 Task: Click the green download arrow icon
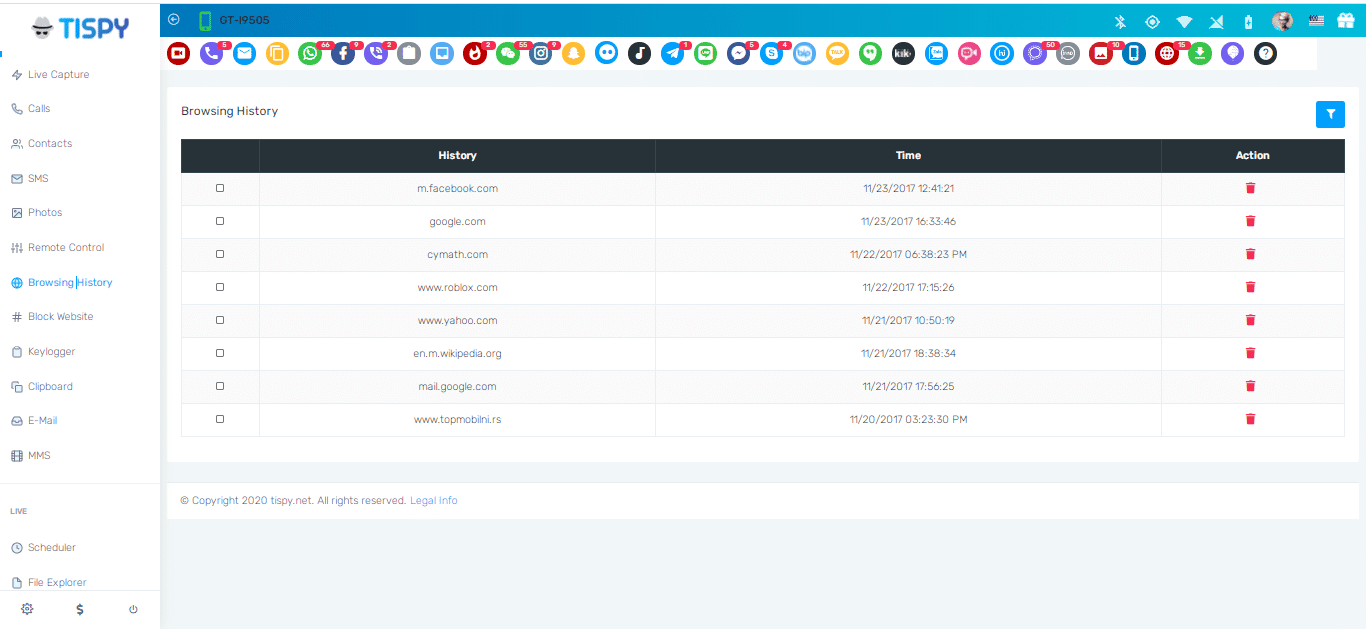coord(1200,54)
